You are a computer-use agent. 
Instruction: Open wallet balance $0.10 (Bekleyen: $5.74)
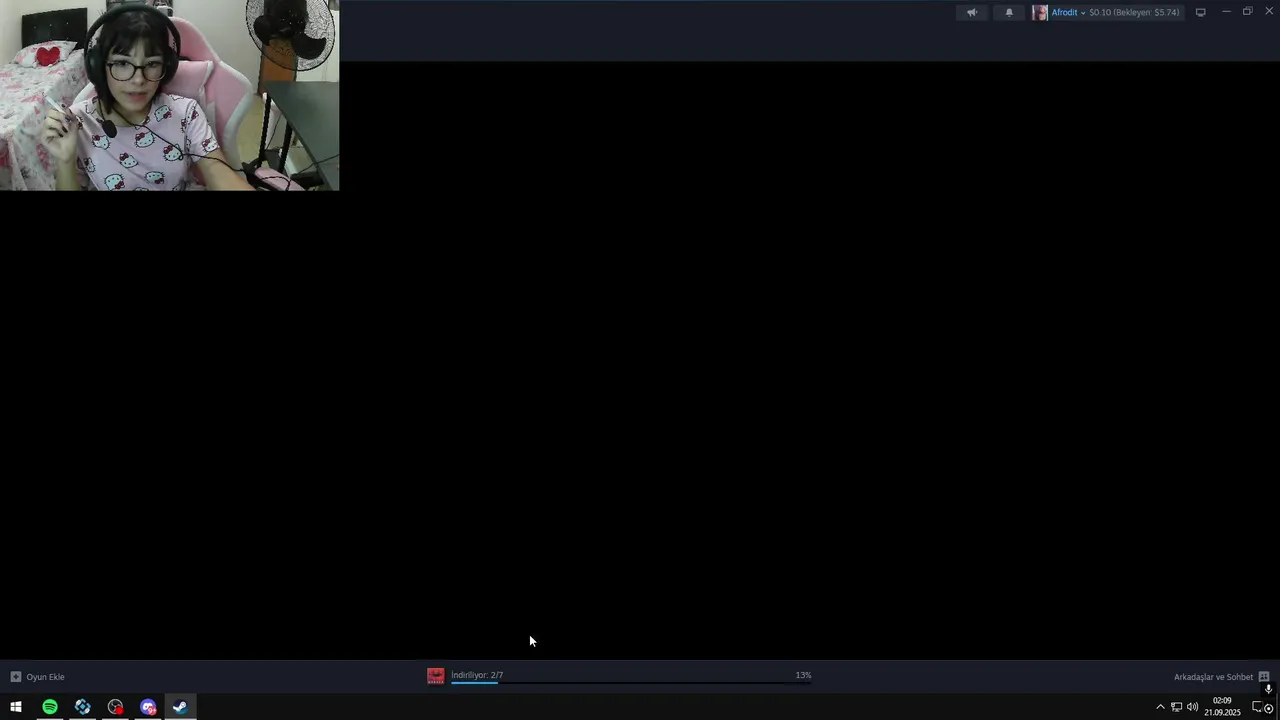(x=1135, y=13)
